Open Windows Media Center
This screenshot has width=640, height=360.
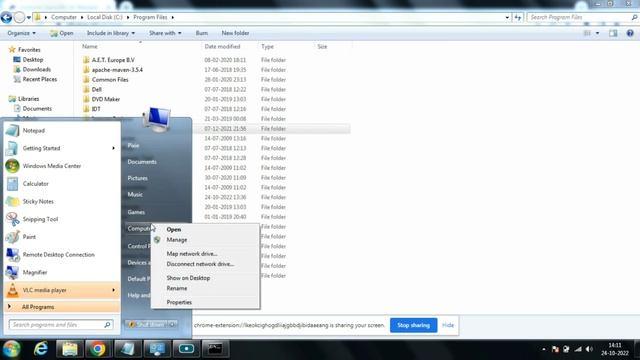coord(61,166)
